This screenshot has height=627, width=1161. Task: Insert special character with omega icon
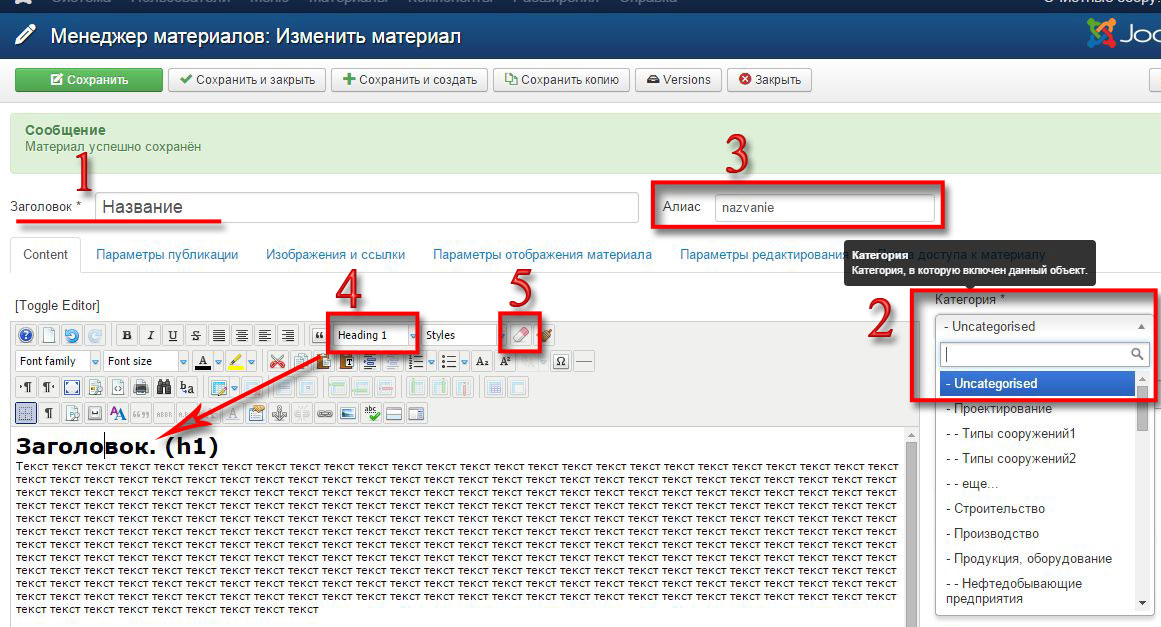pos(561,361)
